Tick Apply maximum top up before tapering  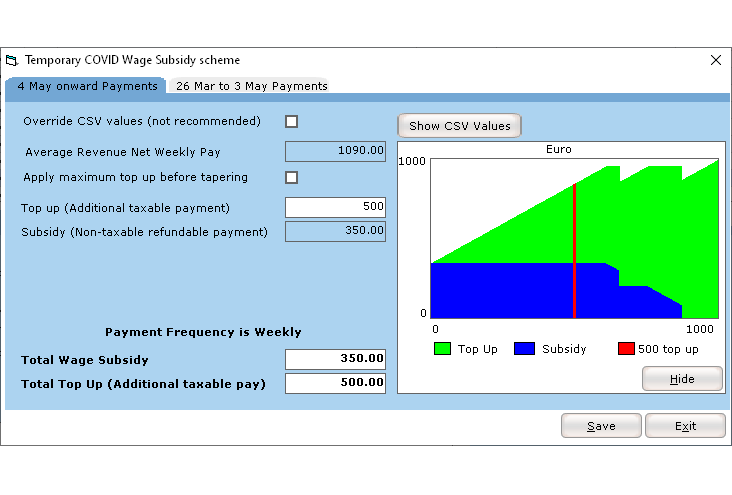coord(292,178)
